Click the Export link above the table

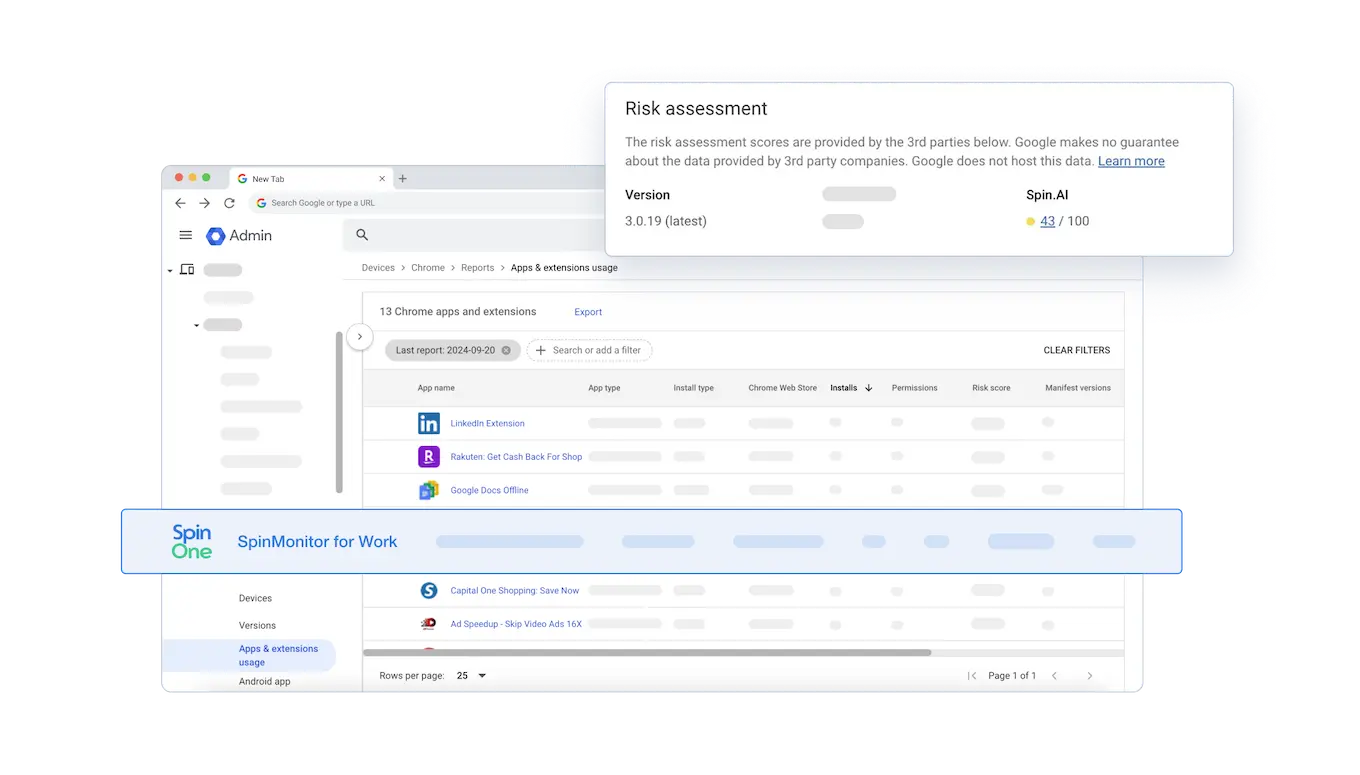click(x=587, y=311)
